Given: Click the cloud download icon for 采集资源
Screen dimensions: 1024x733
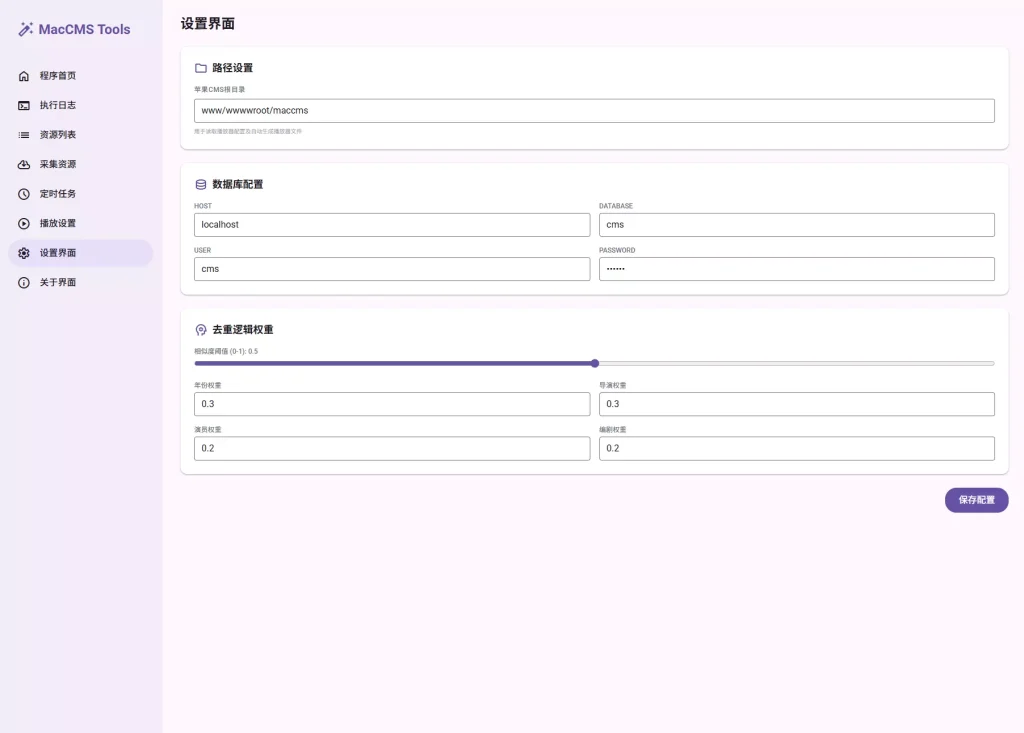Looking at the screenshot, I should (x=24, y=164).
